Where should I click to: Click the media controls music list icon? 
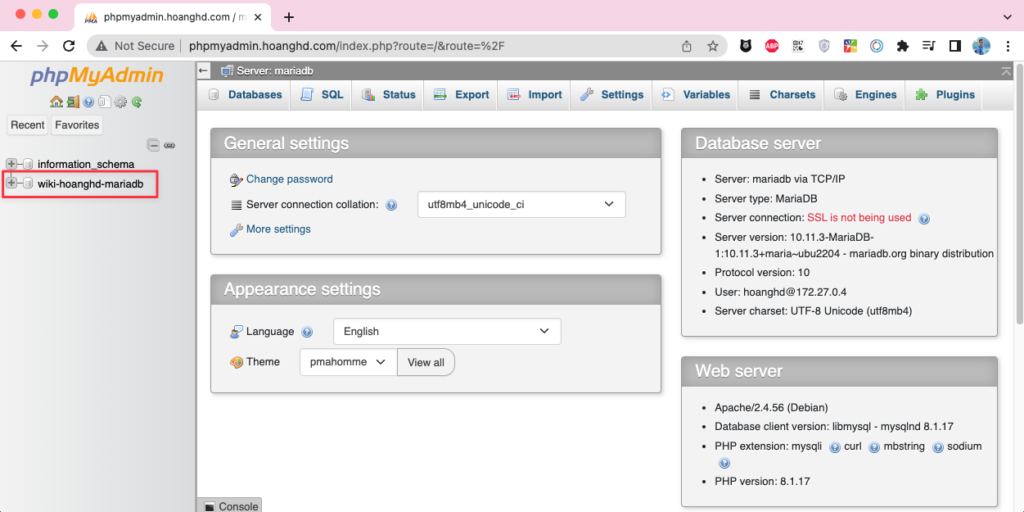point(929,46)
